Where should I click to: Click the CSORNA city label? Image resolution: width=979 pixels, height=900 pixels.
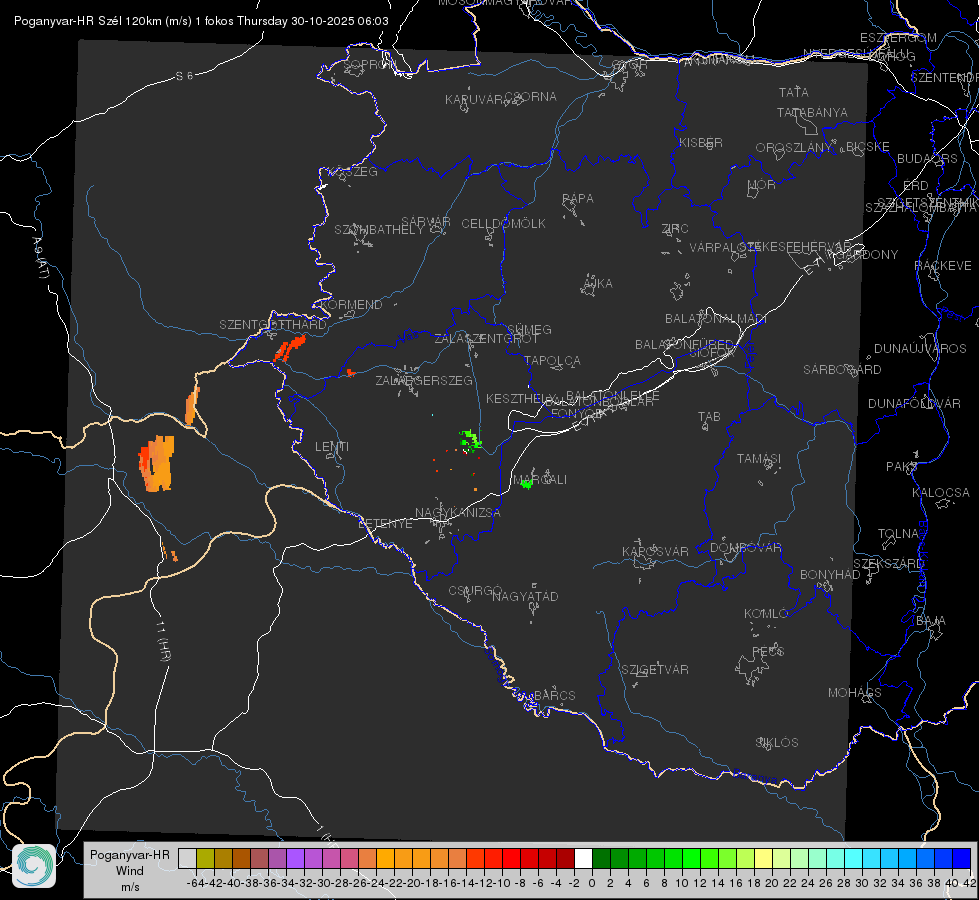click(531, 97)
